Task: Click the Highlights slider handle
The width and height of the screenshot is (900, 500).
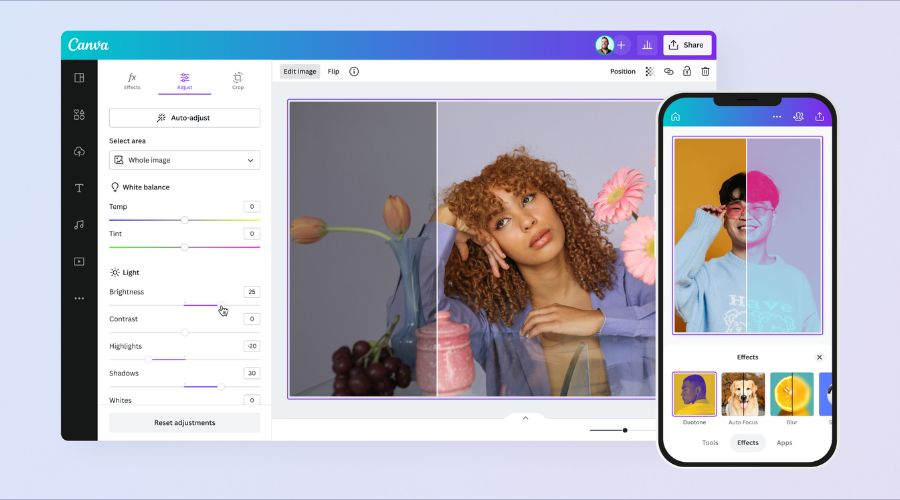Action: 149,359
